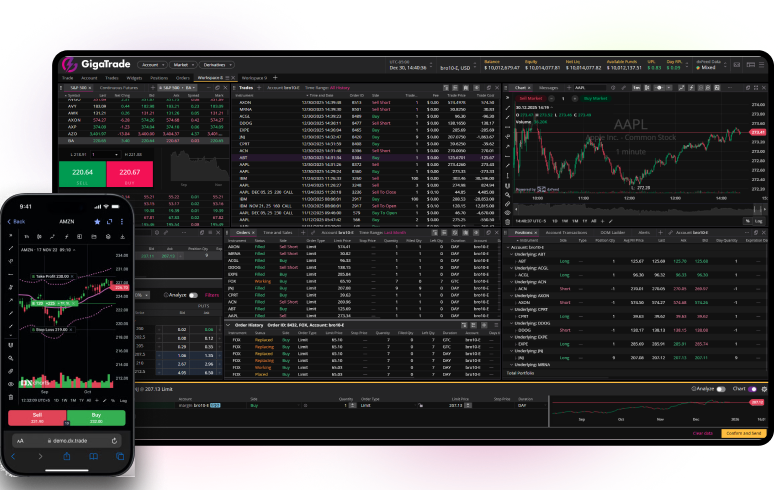Click the green 220.64 Sell button
Viewport: 779px width, 490px height.
click(82, 174)
